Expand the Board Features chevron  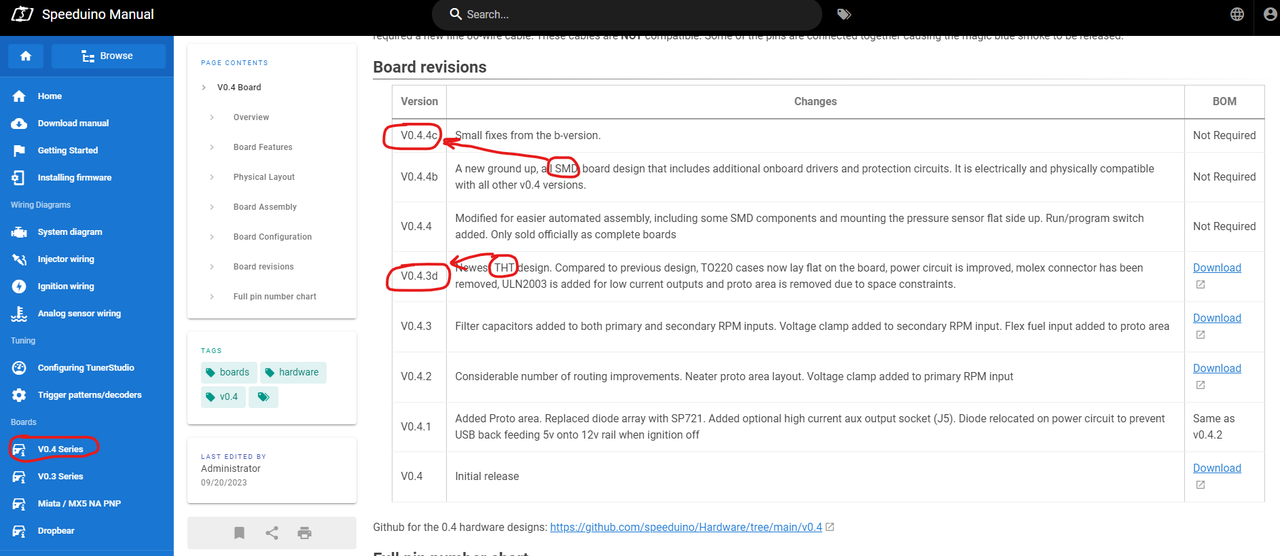click(212, 147)
